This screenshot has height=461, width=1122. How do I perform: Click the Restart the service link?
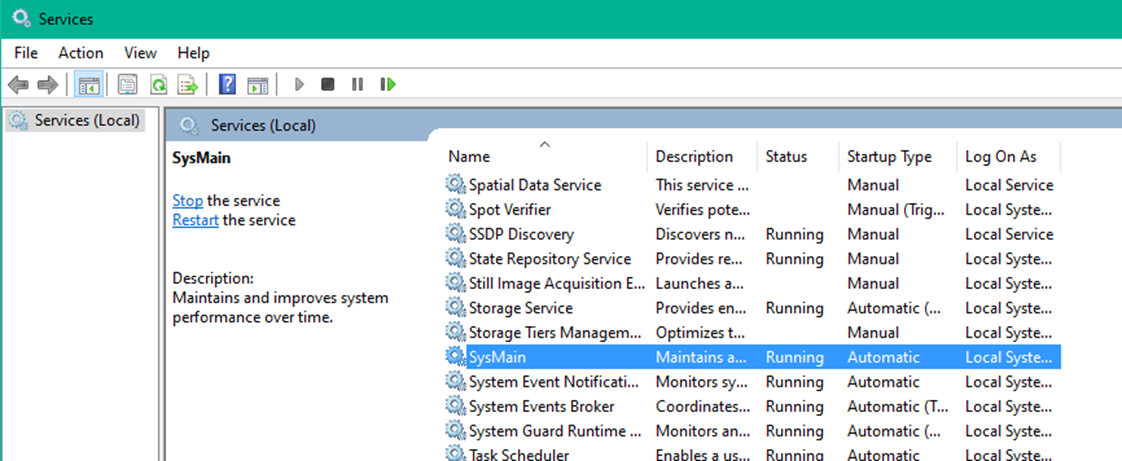point(195,220)
